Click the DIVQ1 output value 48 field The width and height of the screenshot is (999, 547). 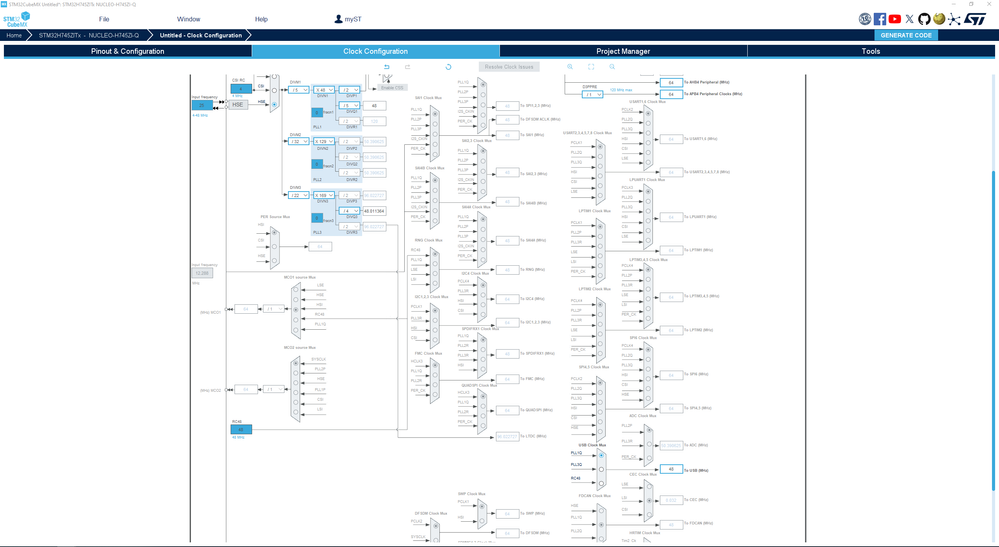click(375, 106)
